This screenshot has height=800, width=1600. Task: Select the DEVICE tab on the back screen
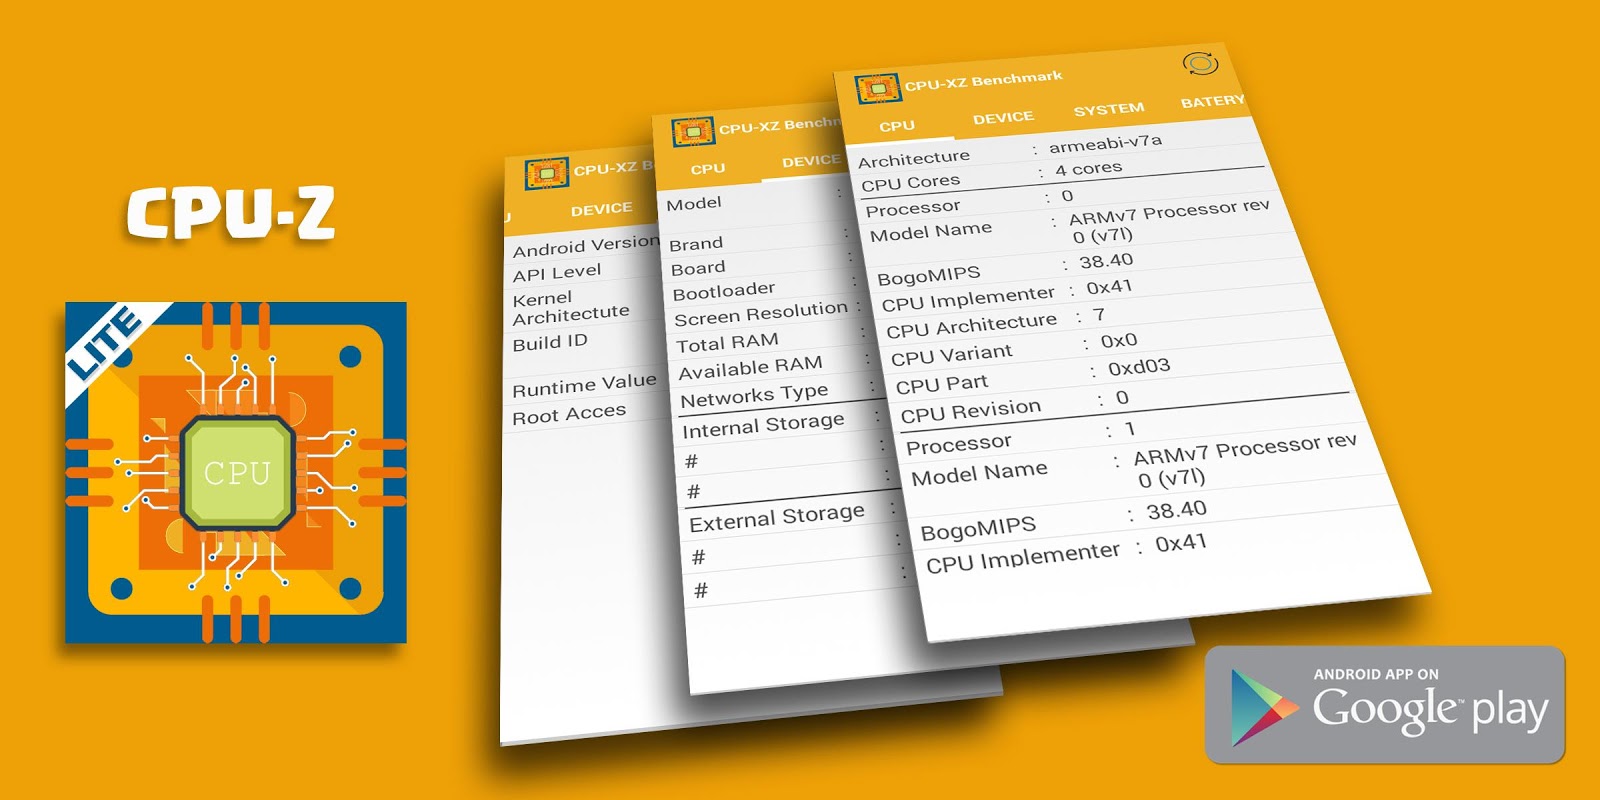(x=601, y=209)
